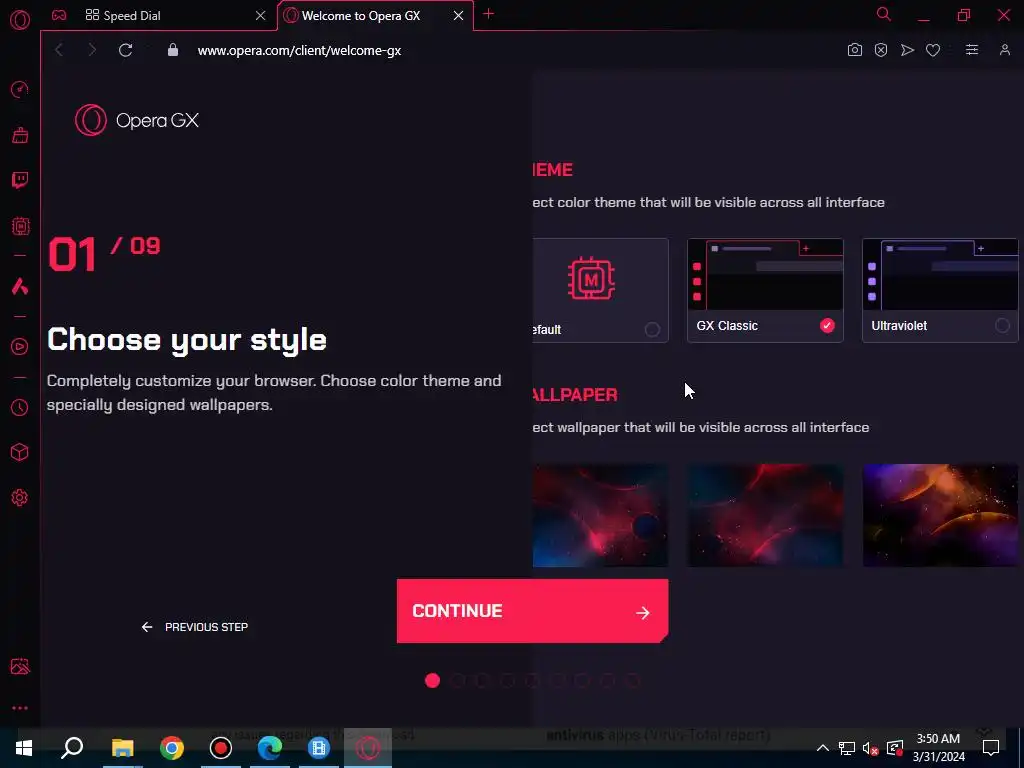Open GX Corner gamepad icon
Viewport: 1024px width, 768px height.
click(59, 15)
